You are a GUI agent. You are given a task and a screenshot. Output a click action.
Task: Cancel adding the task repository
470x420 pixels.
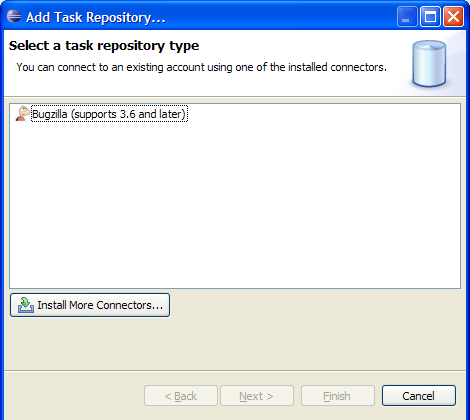[x=419, y=396]
